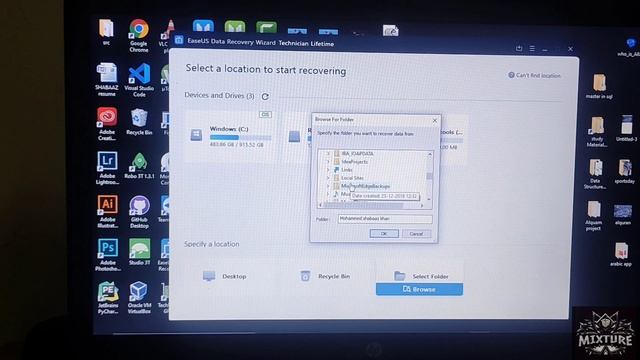This screenshot has height=360, width=640.
Task: Click the Folder name input field
Action: [x=385, y=219]
